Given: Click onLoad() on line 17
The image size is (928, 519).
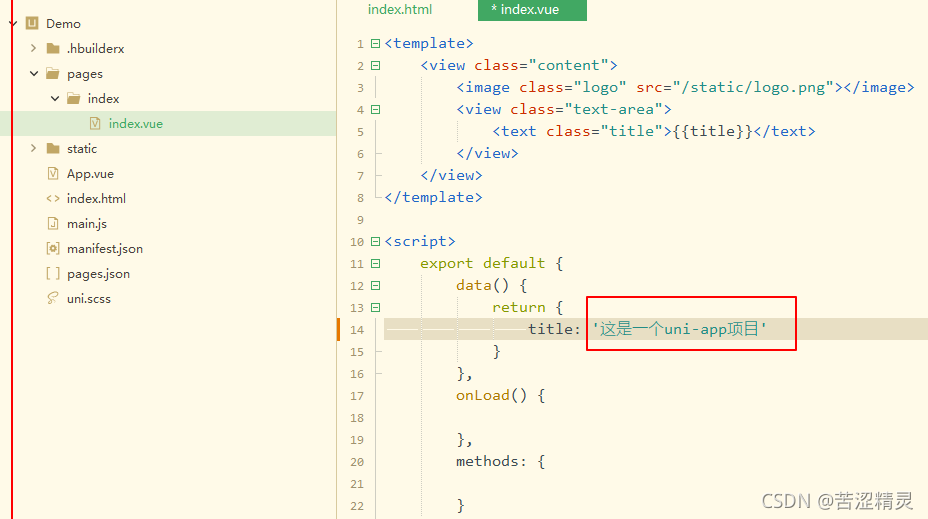Looking at the screenshot, I should click(x=491, y=395).
